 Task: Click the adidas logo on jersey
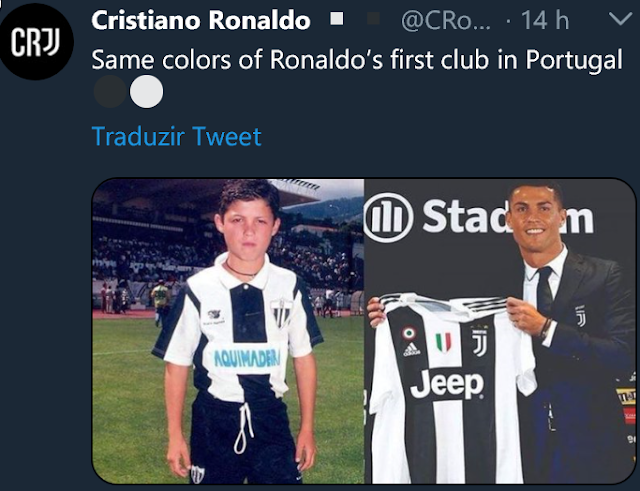point(410,346)
